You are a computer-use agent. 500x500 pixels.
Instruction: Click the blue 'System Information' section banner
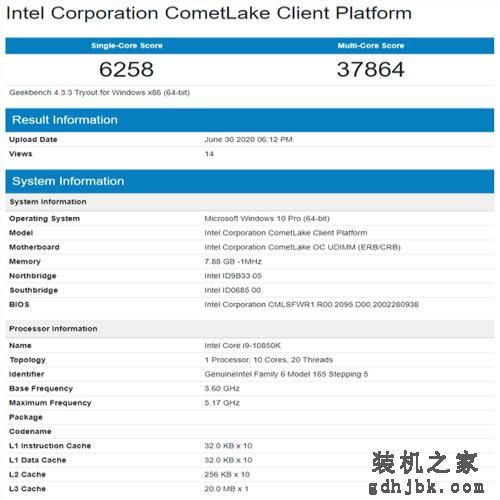point(250,181)
